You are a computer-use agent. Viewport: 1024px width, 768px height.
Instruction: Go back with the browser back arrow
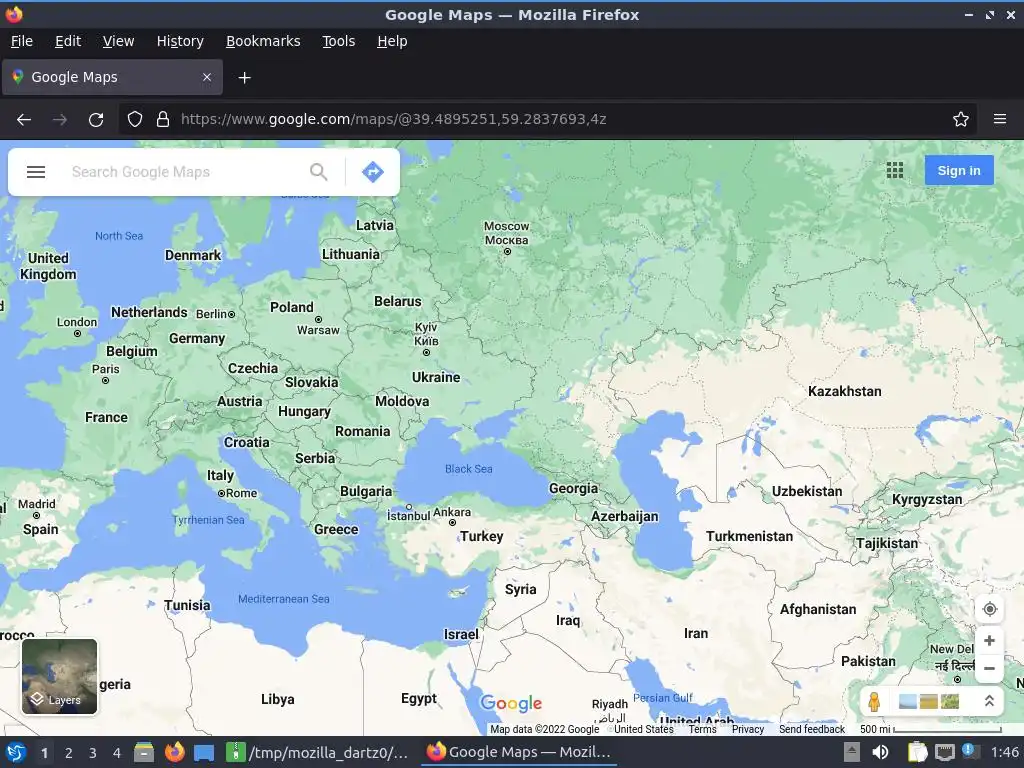(x=24, y=120)
